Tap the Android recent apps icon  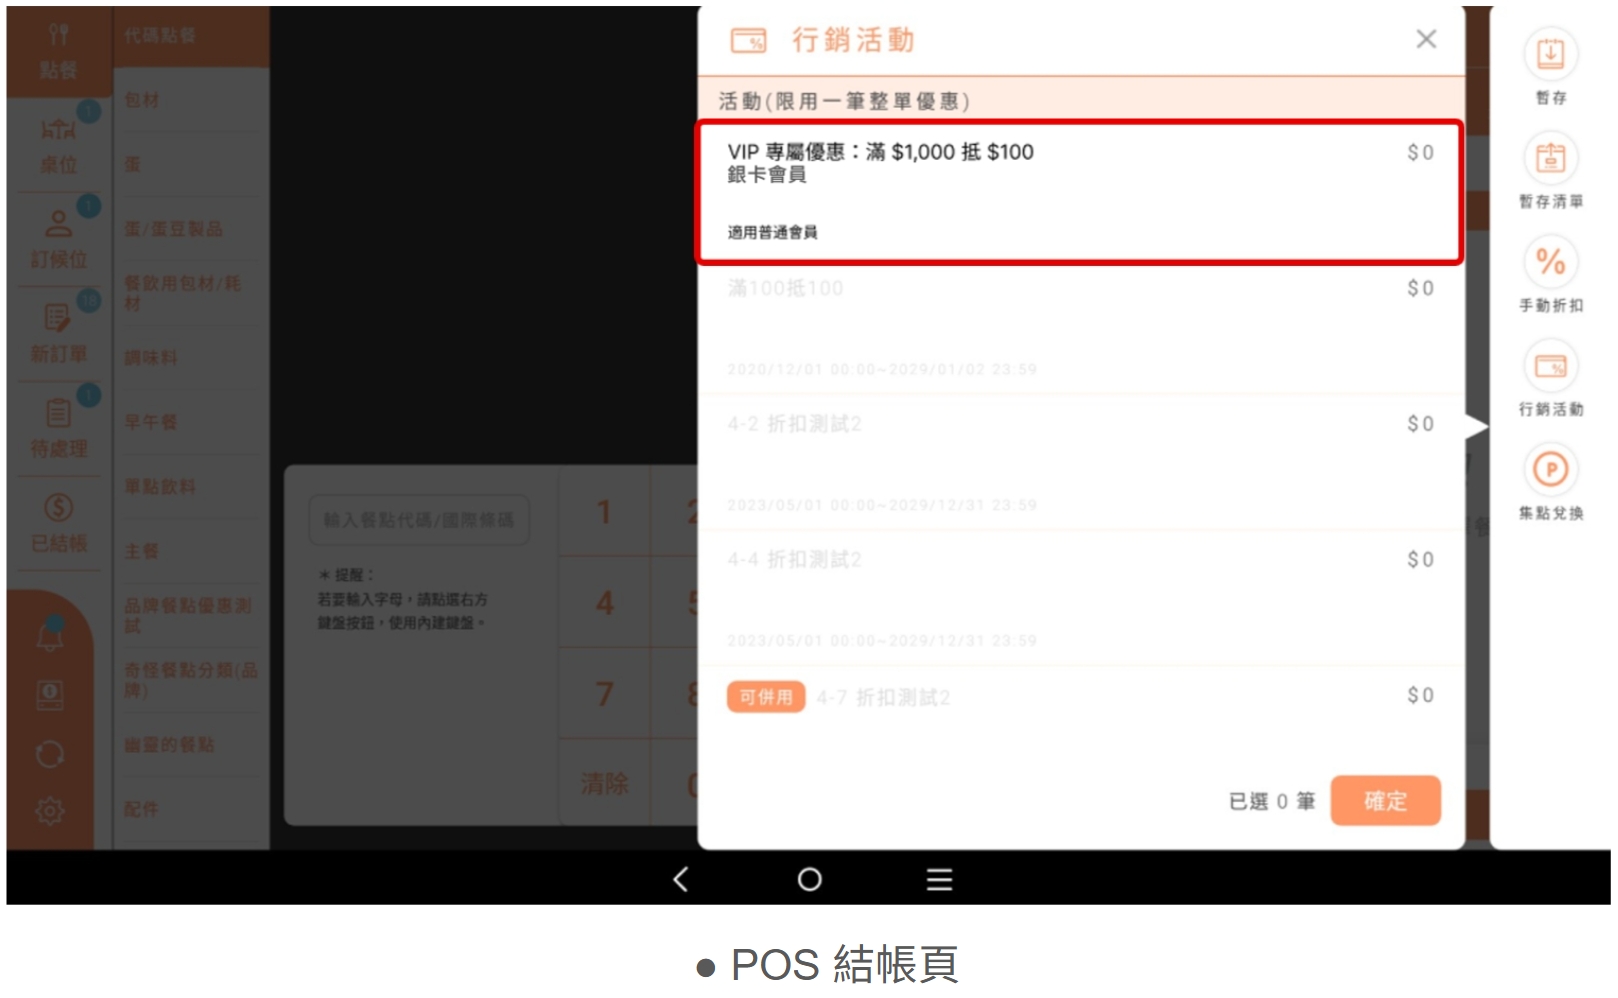[938, 879]
